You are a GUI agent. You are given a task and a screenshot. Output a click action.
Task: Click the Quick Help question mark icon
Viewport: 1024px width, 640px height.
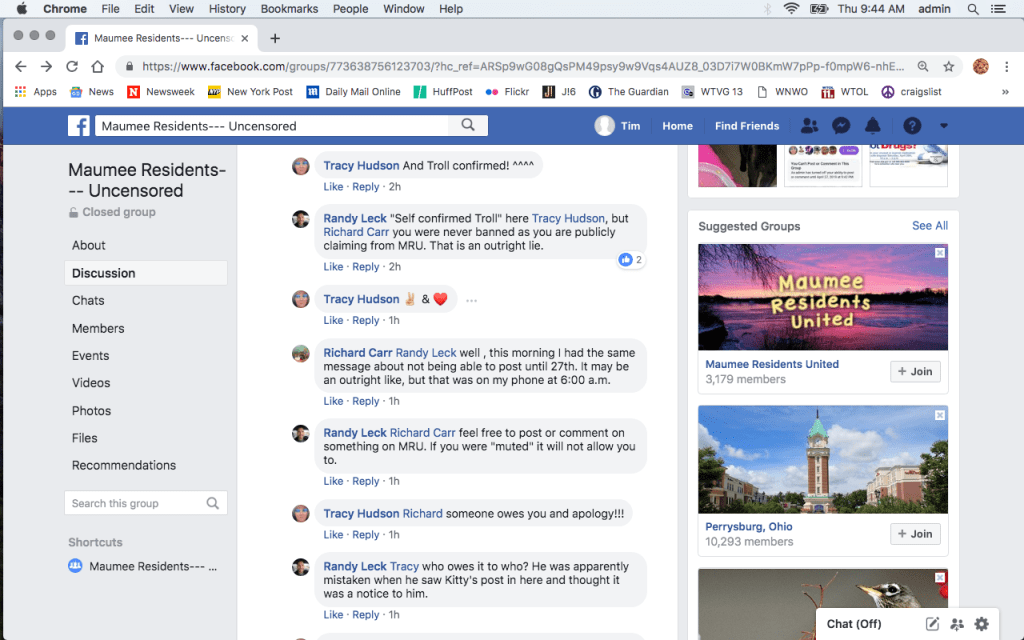tap(912, 126)
